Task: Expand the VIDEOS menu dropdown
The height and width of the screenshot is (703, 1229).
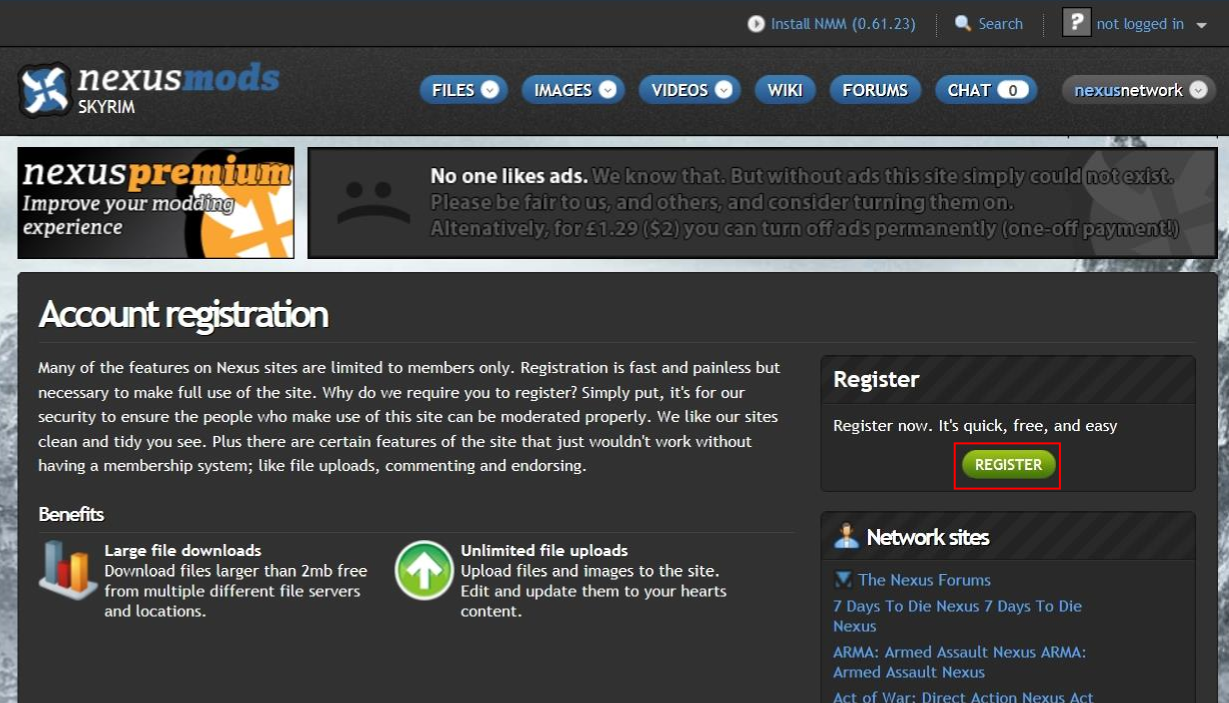Action: (x=723, y=90)
